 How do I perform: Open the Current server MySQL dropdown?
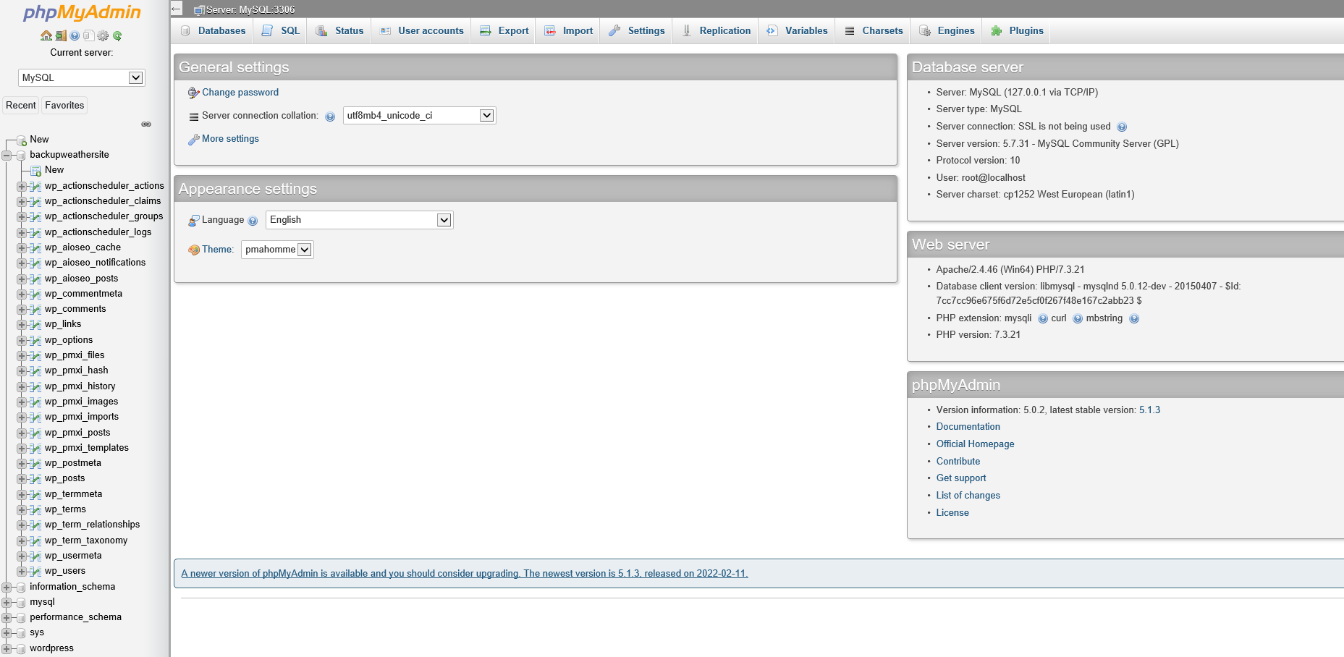pos(82,78)
